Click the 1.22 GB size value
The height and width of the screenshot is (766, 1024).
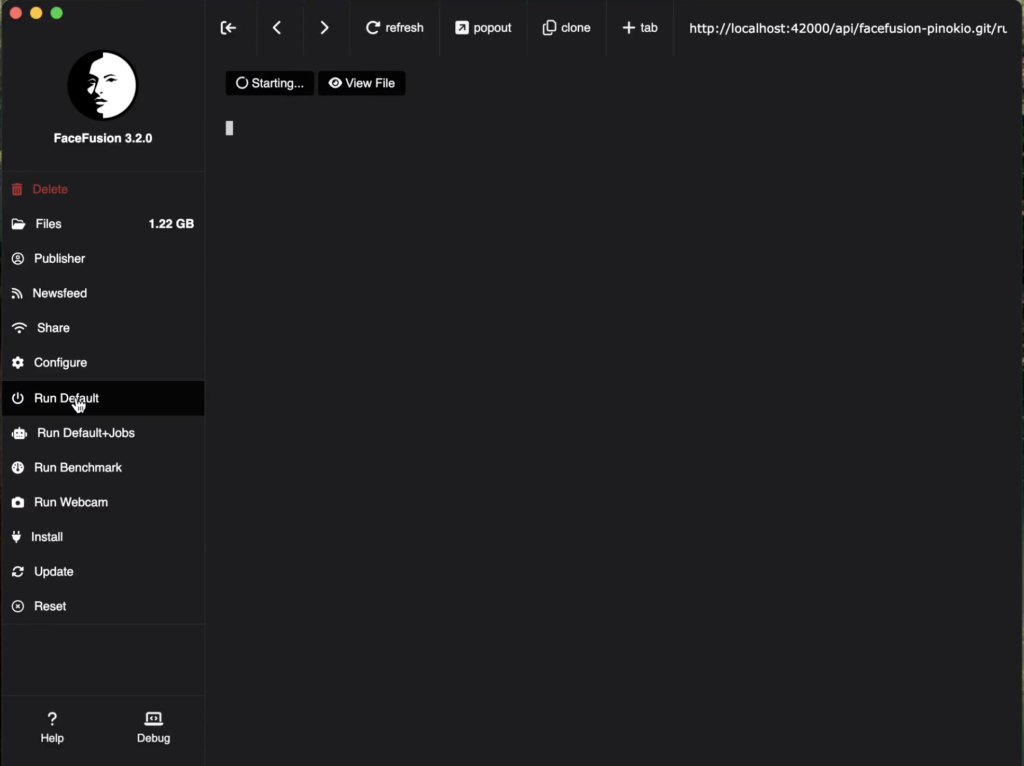pyautogui.click(x=171, y=224)
